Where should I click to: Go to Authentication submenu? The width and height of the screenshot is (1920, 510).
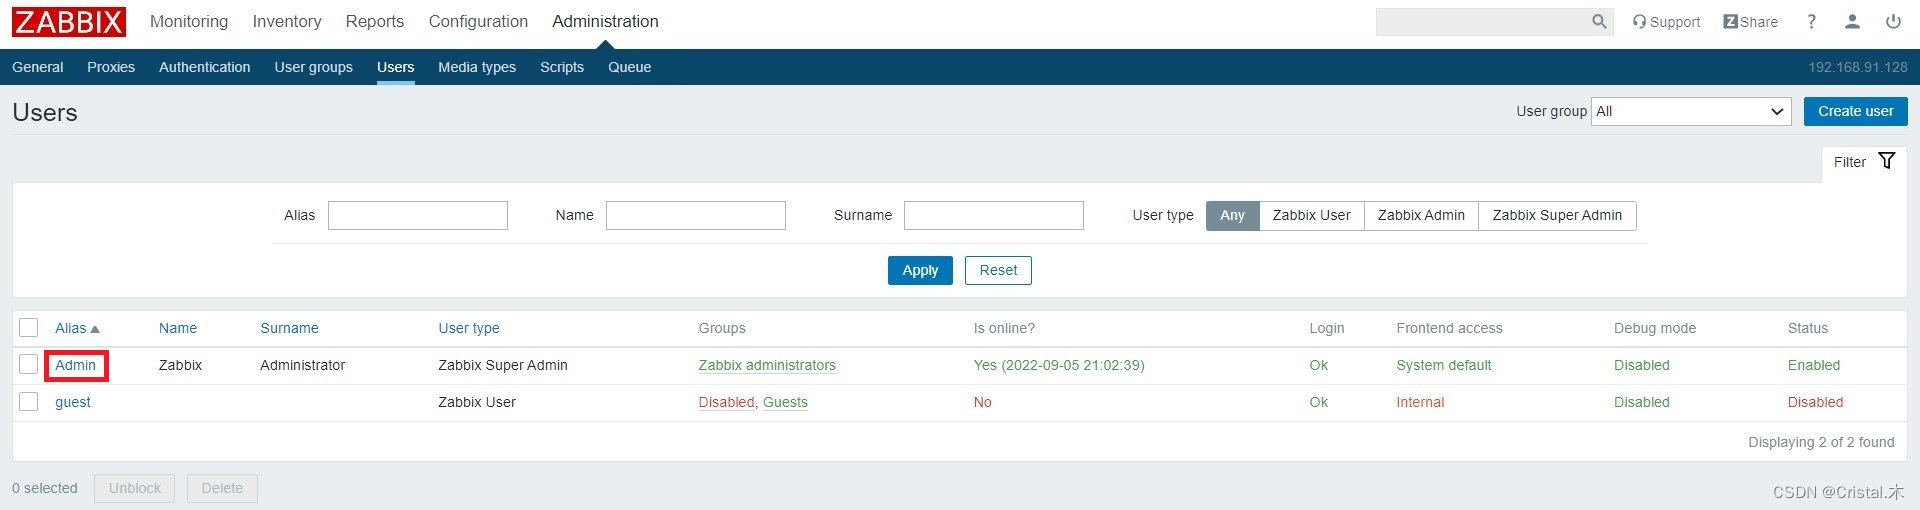(x=205, y=67)
